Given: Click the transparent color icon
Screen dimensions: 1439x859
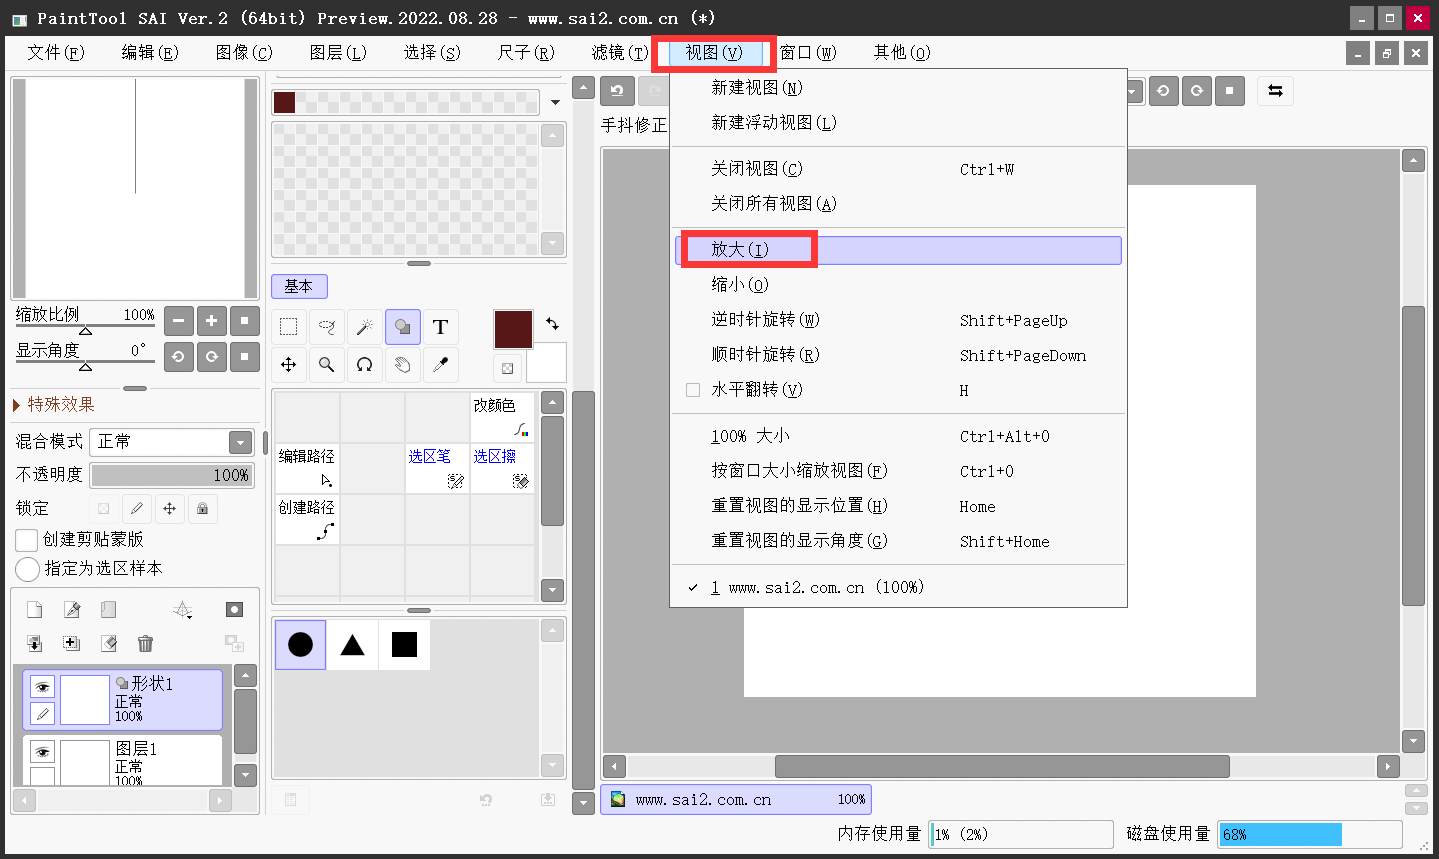Looking at the screenshot, I should coord(508,368).
